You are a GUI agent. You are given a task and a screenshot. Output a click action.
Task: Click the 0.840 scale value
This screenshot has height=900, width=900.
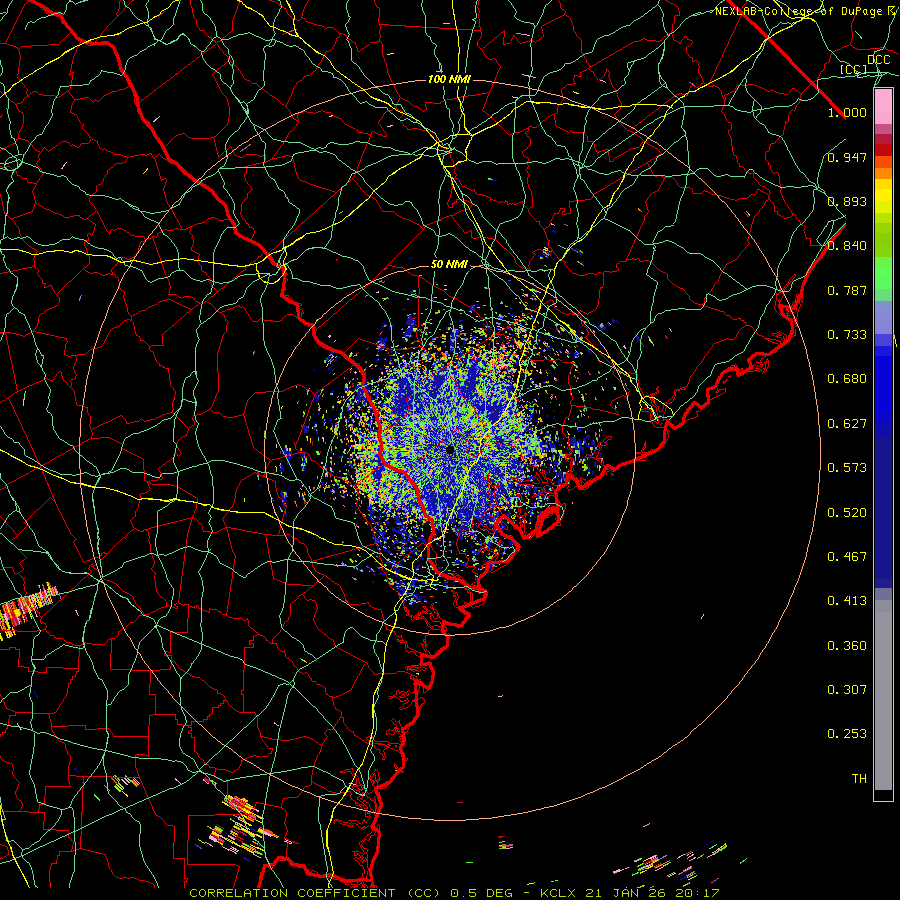pos(847,246)
